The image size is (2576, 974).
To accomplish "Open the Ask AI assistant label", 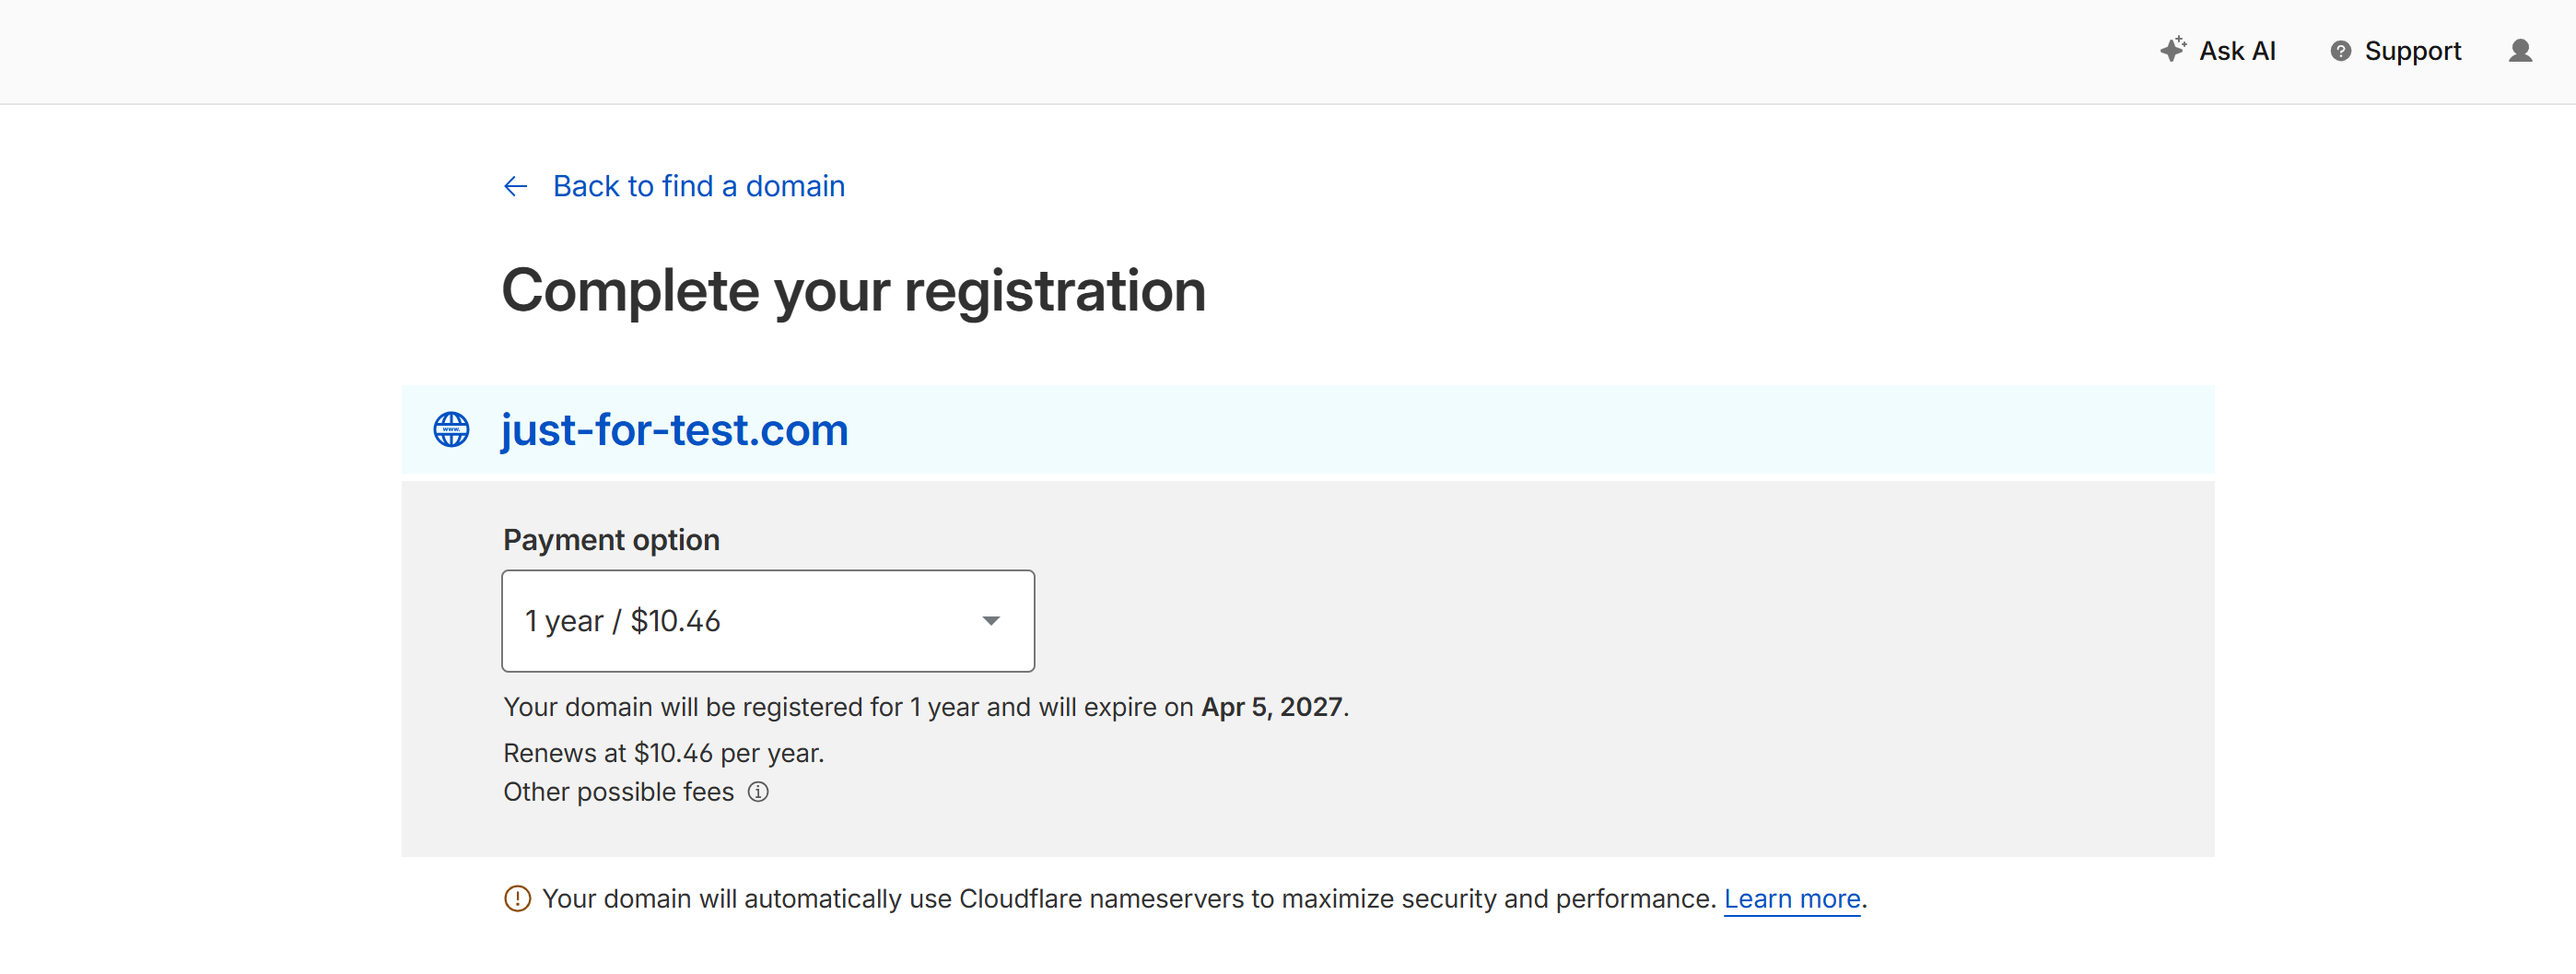I will 2237,51.
